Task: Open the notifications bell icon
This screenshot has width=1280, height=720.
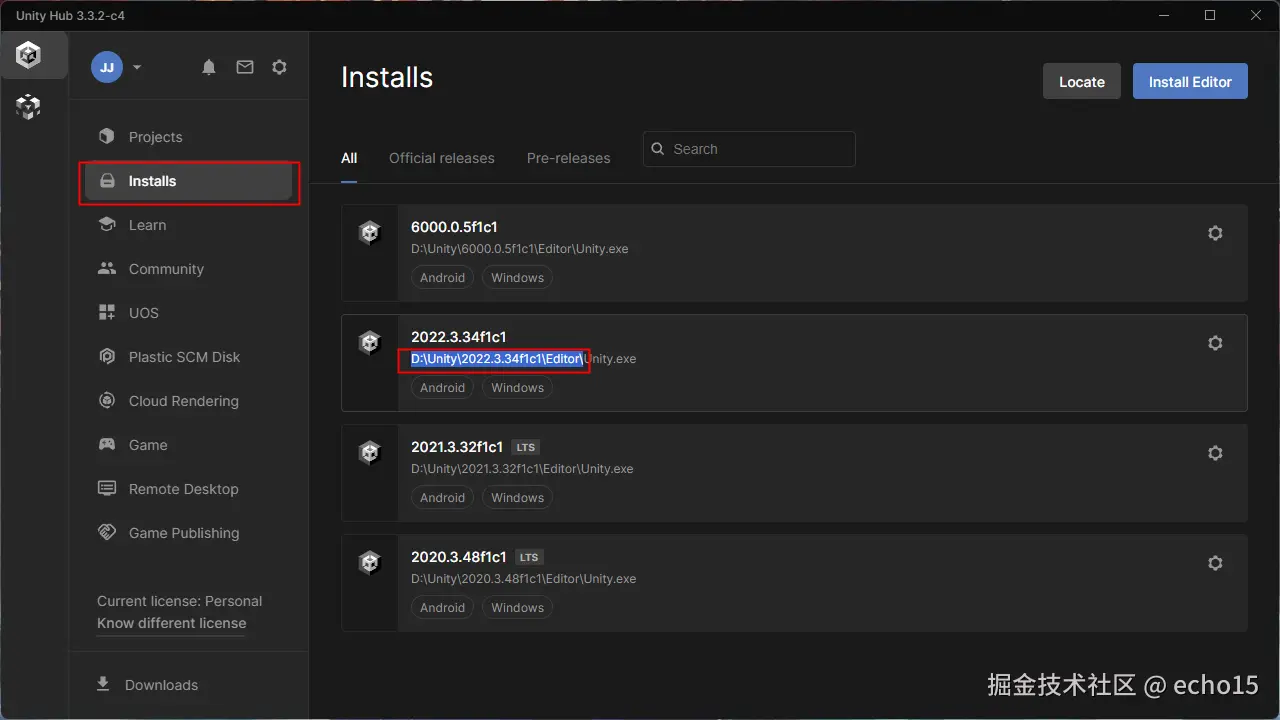Action: click(209, 67)
